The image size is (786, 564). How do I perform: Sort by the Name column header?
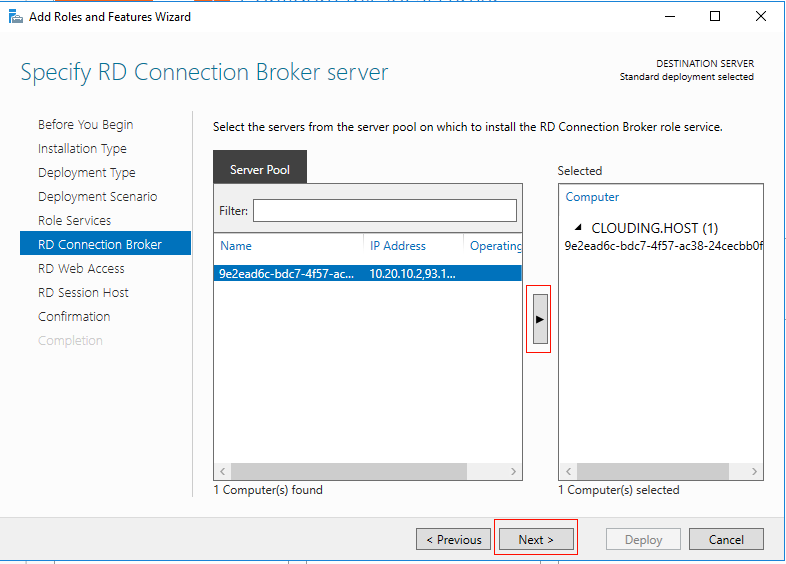click(x=236, y=246)
